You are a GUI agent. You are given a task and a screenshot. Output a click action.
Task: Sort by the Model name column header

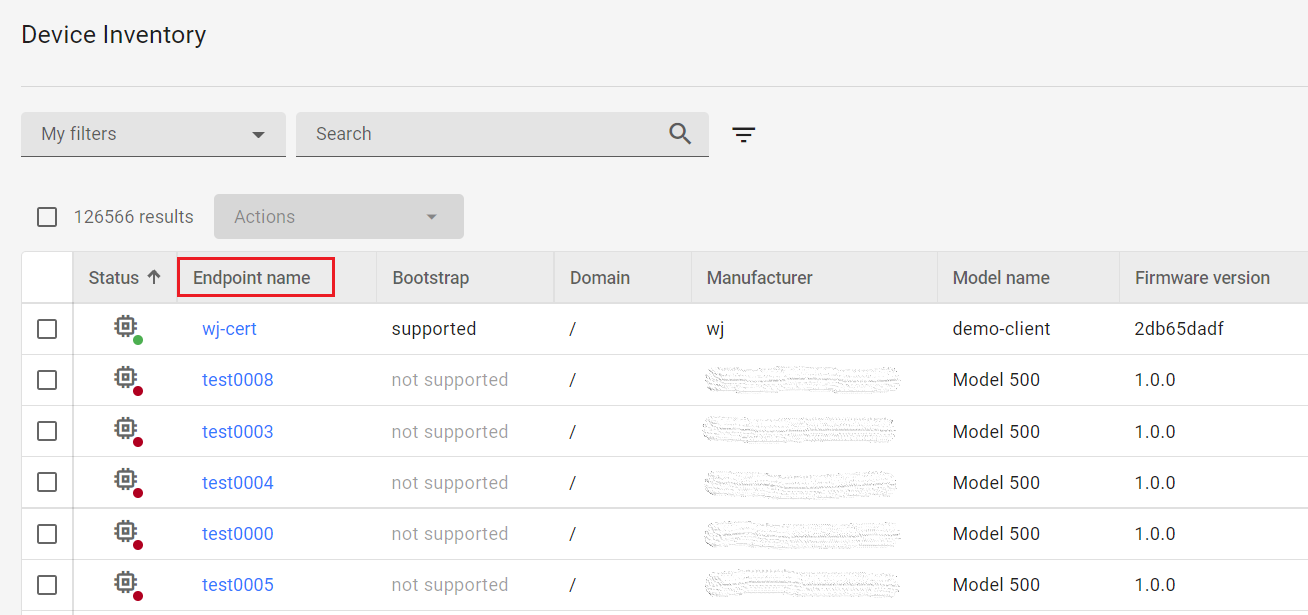tap(1001, 278)
